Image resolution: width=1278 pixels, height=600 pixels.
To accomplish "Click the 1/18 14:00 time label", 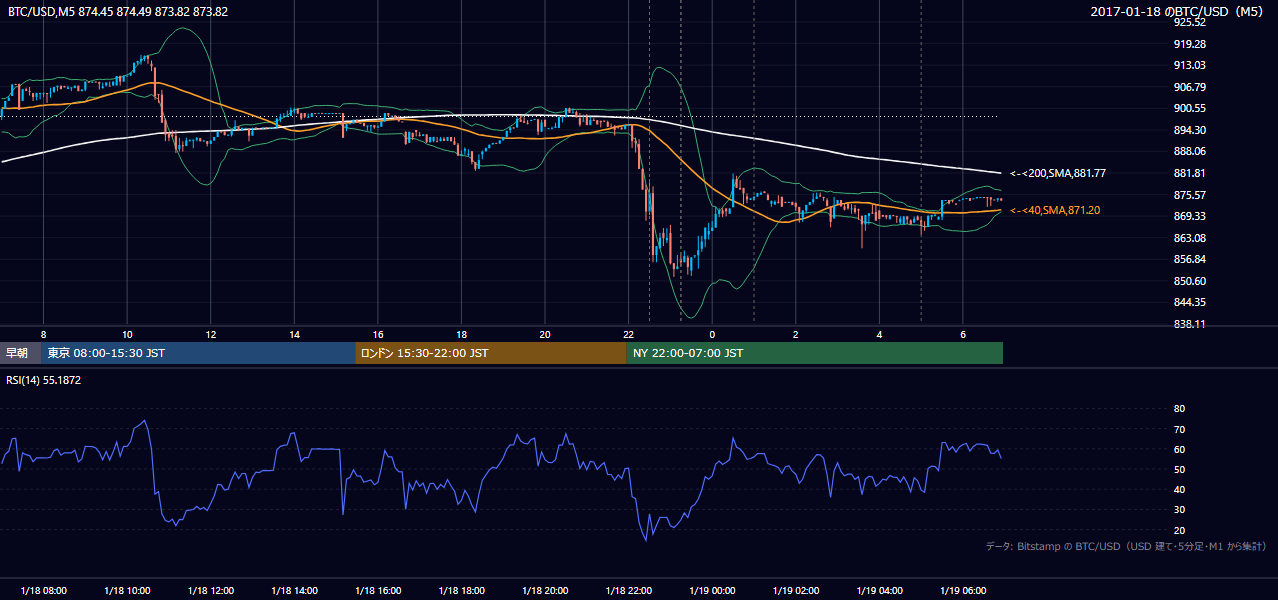I will tap(295, 591).
